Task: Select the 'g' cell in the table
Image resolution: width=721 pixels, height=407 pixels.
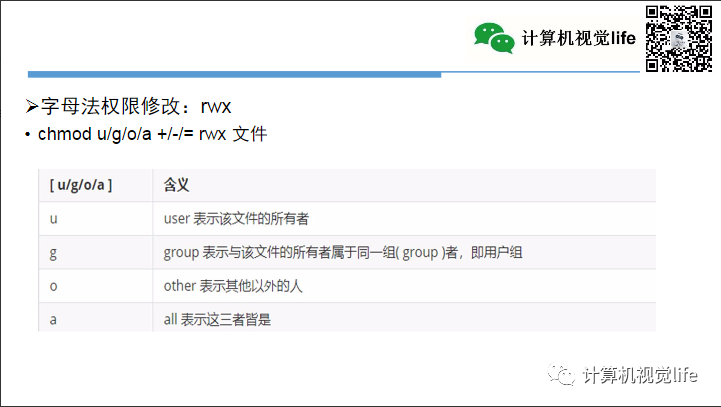Action: (x=53, y=252)
